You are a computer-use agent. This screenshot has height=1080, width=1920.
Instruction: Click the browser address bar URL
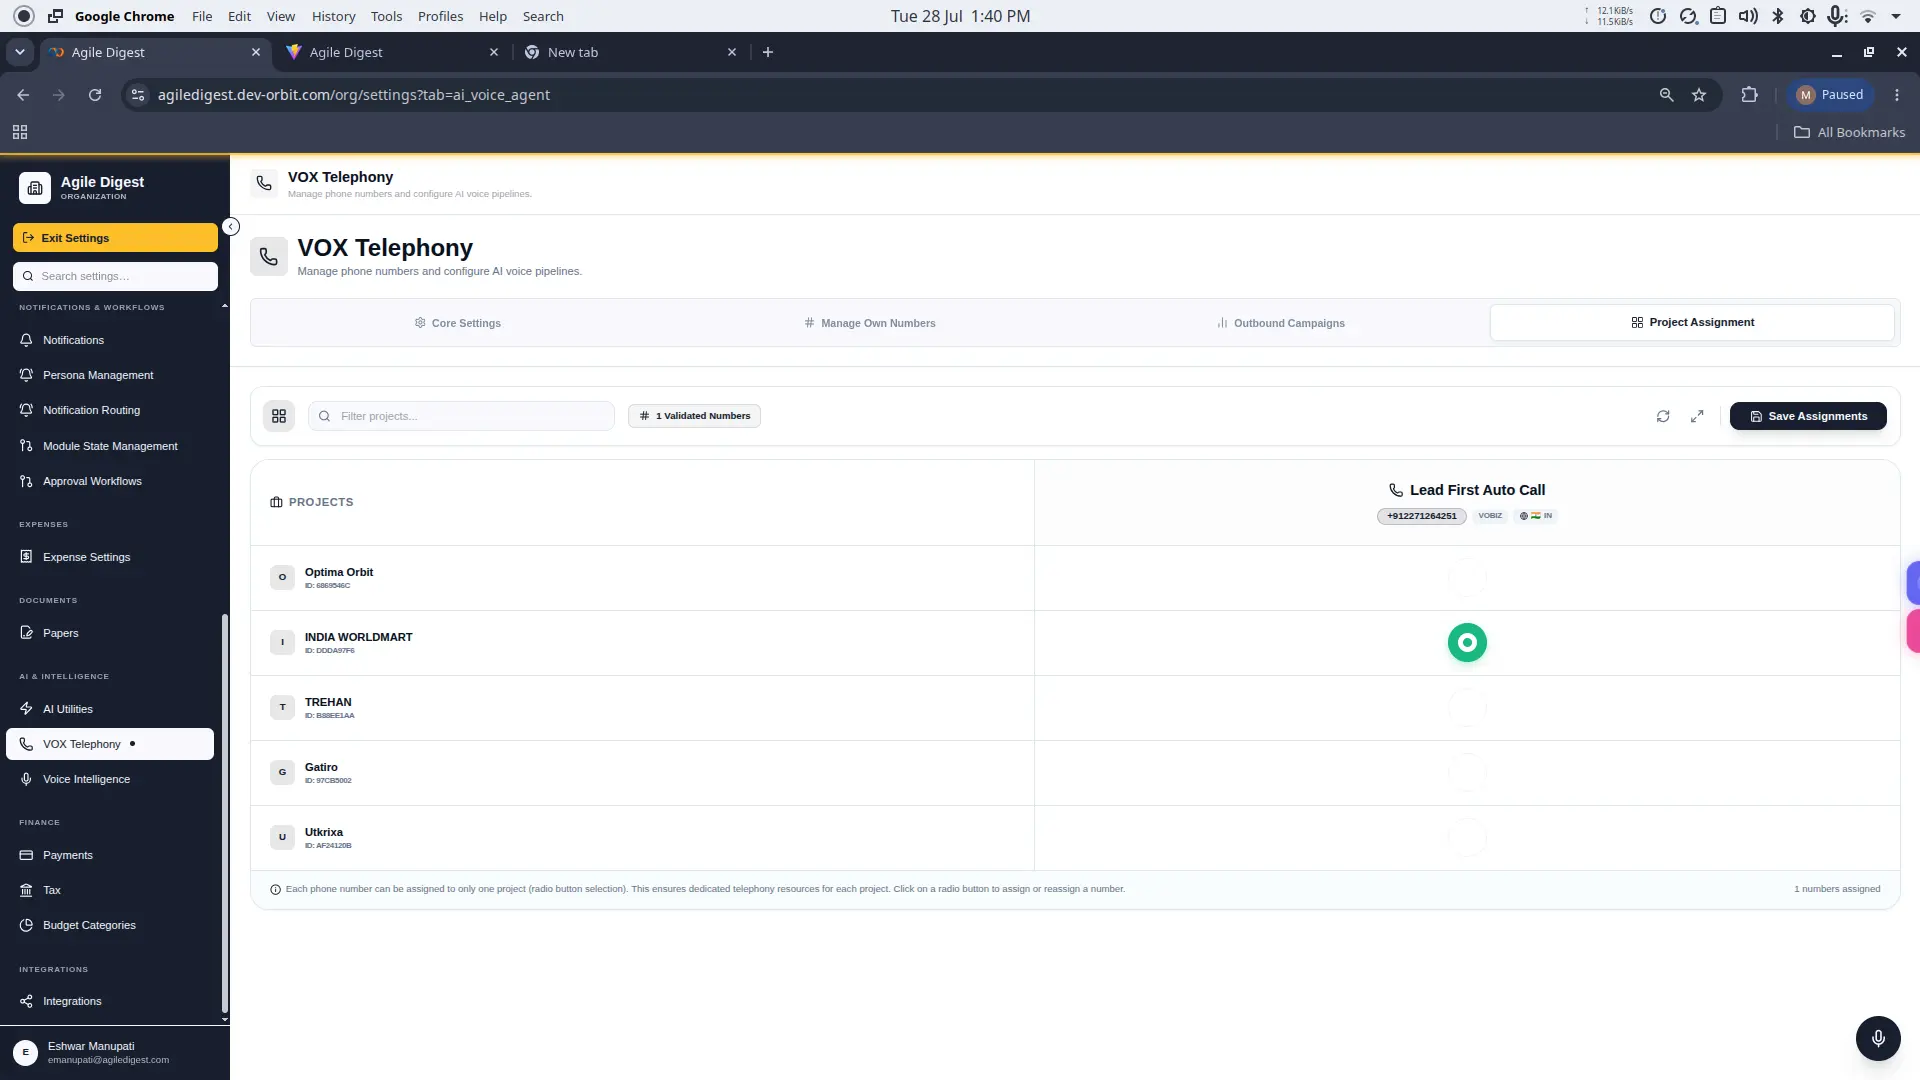point(354,95)
